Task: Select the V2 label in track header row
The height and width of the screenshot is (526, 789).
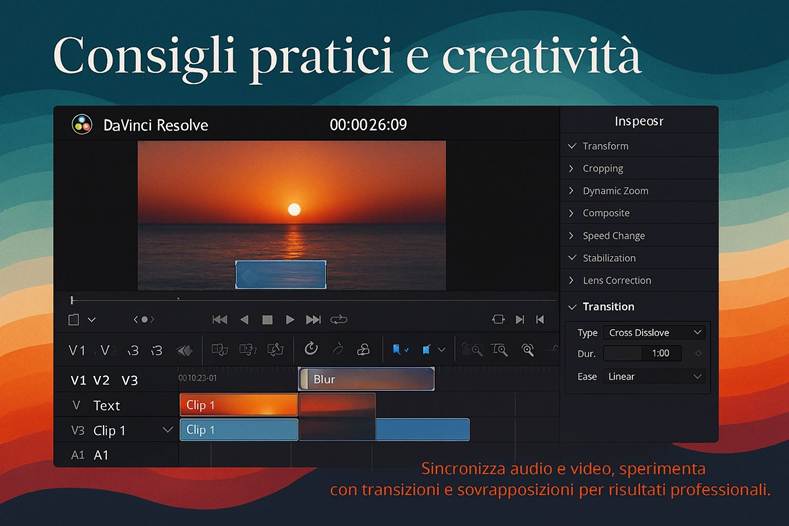Action: [101, 381]
